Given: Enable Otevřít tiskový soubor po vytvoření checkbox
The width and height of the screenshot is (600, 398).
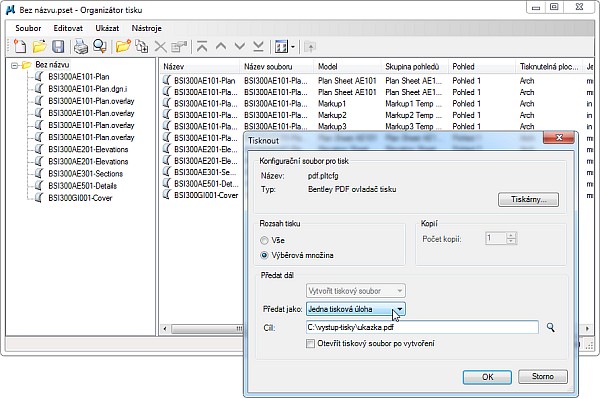Looking at the screenshot, I should pos(310,343).
